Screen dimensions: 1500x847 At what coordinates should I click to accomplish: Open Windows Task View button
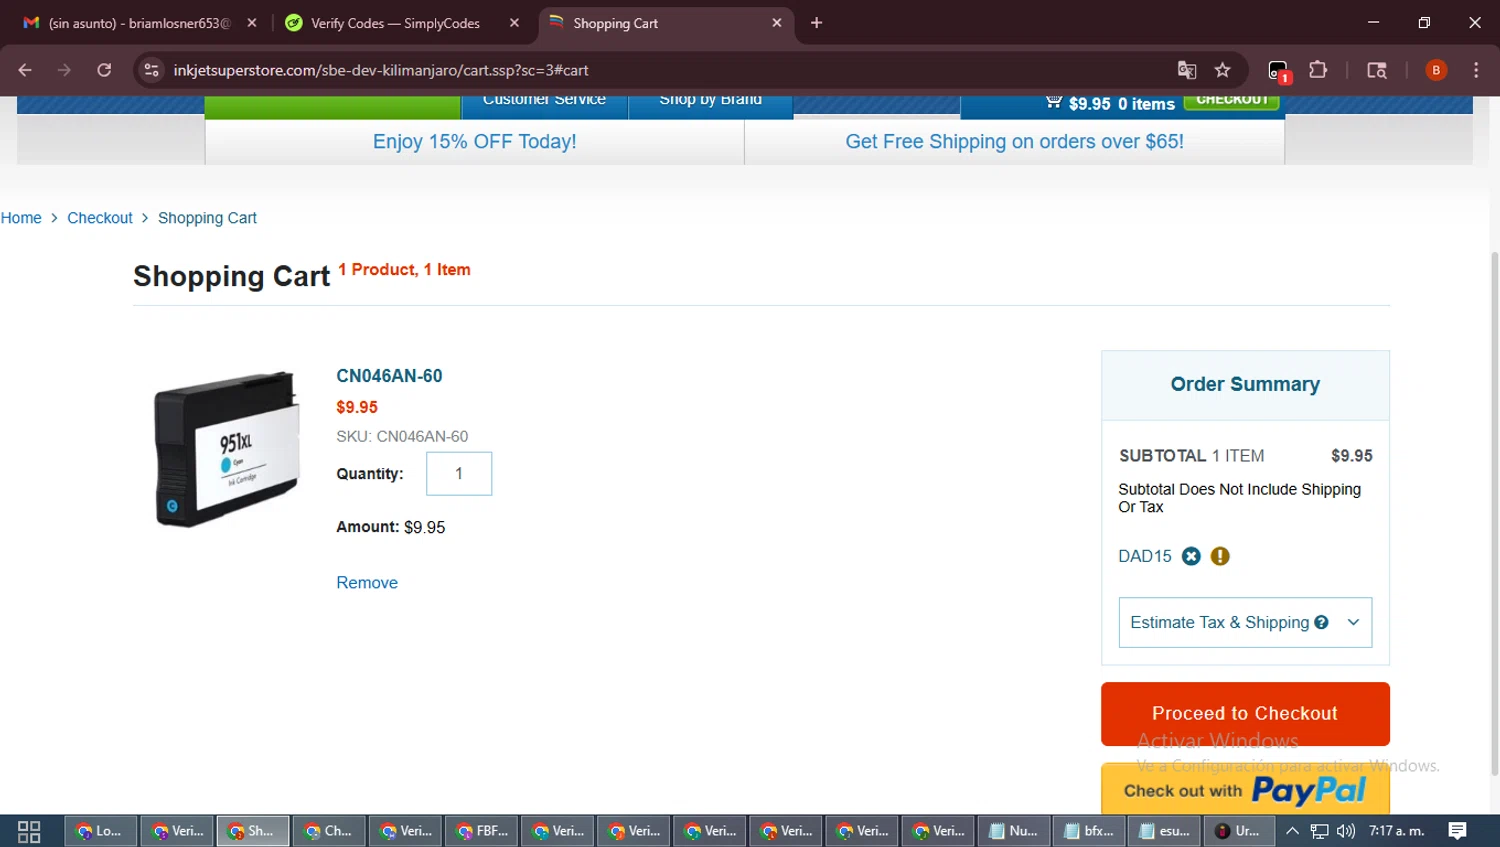click(29, 831)
